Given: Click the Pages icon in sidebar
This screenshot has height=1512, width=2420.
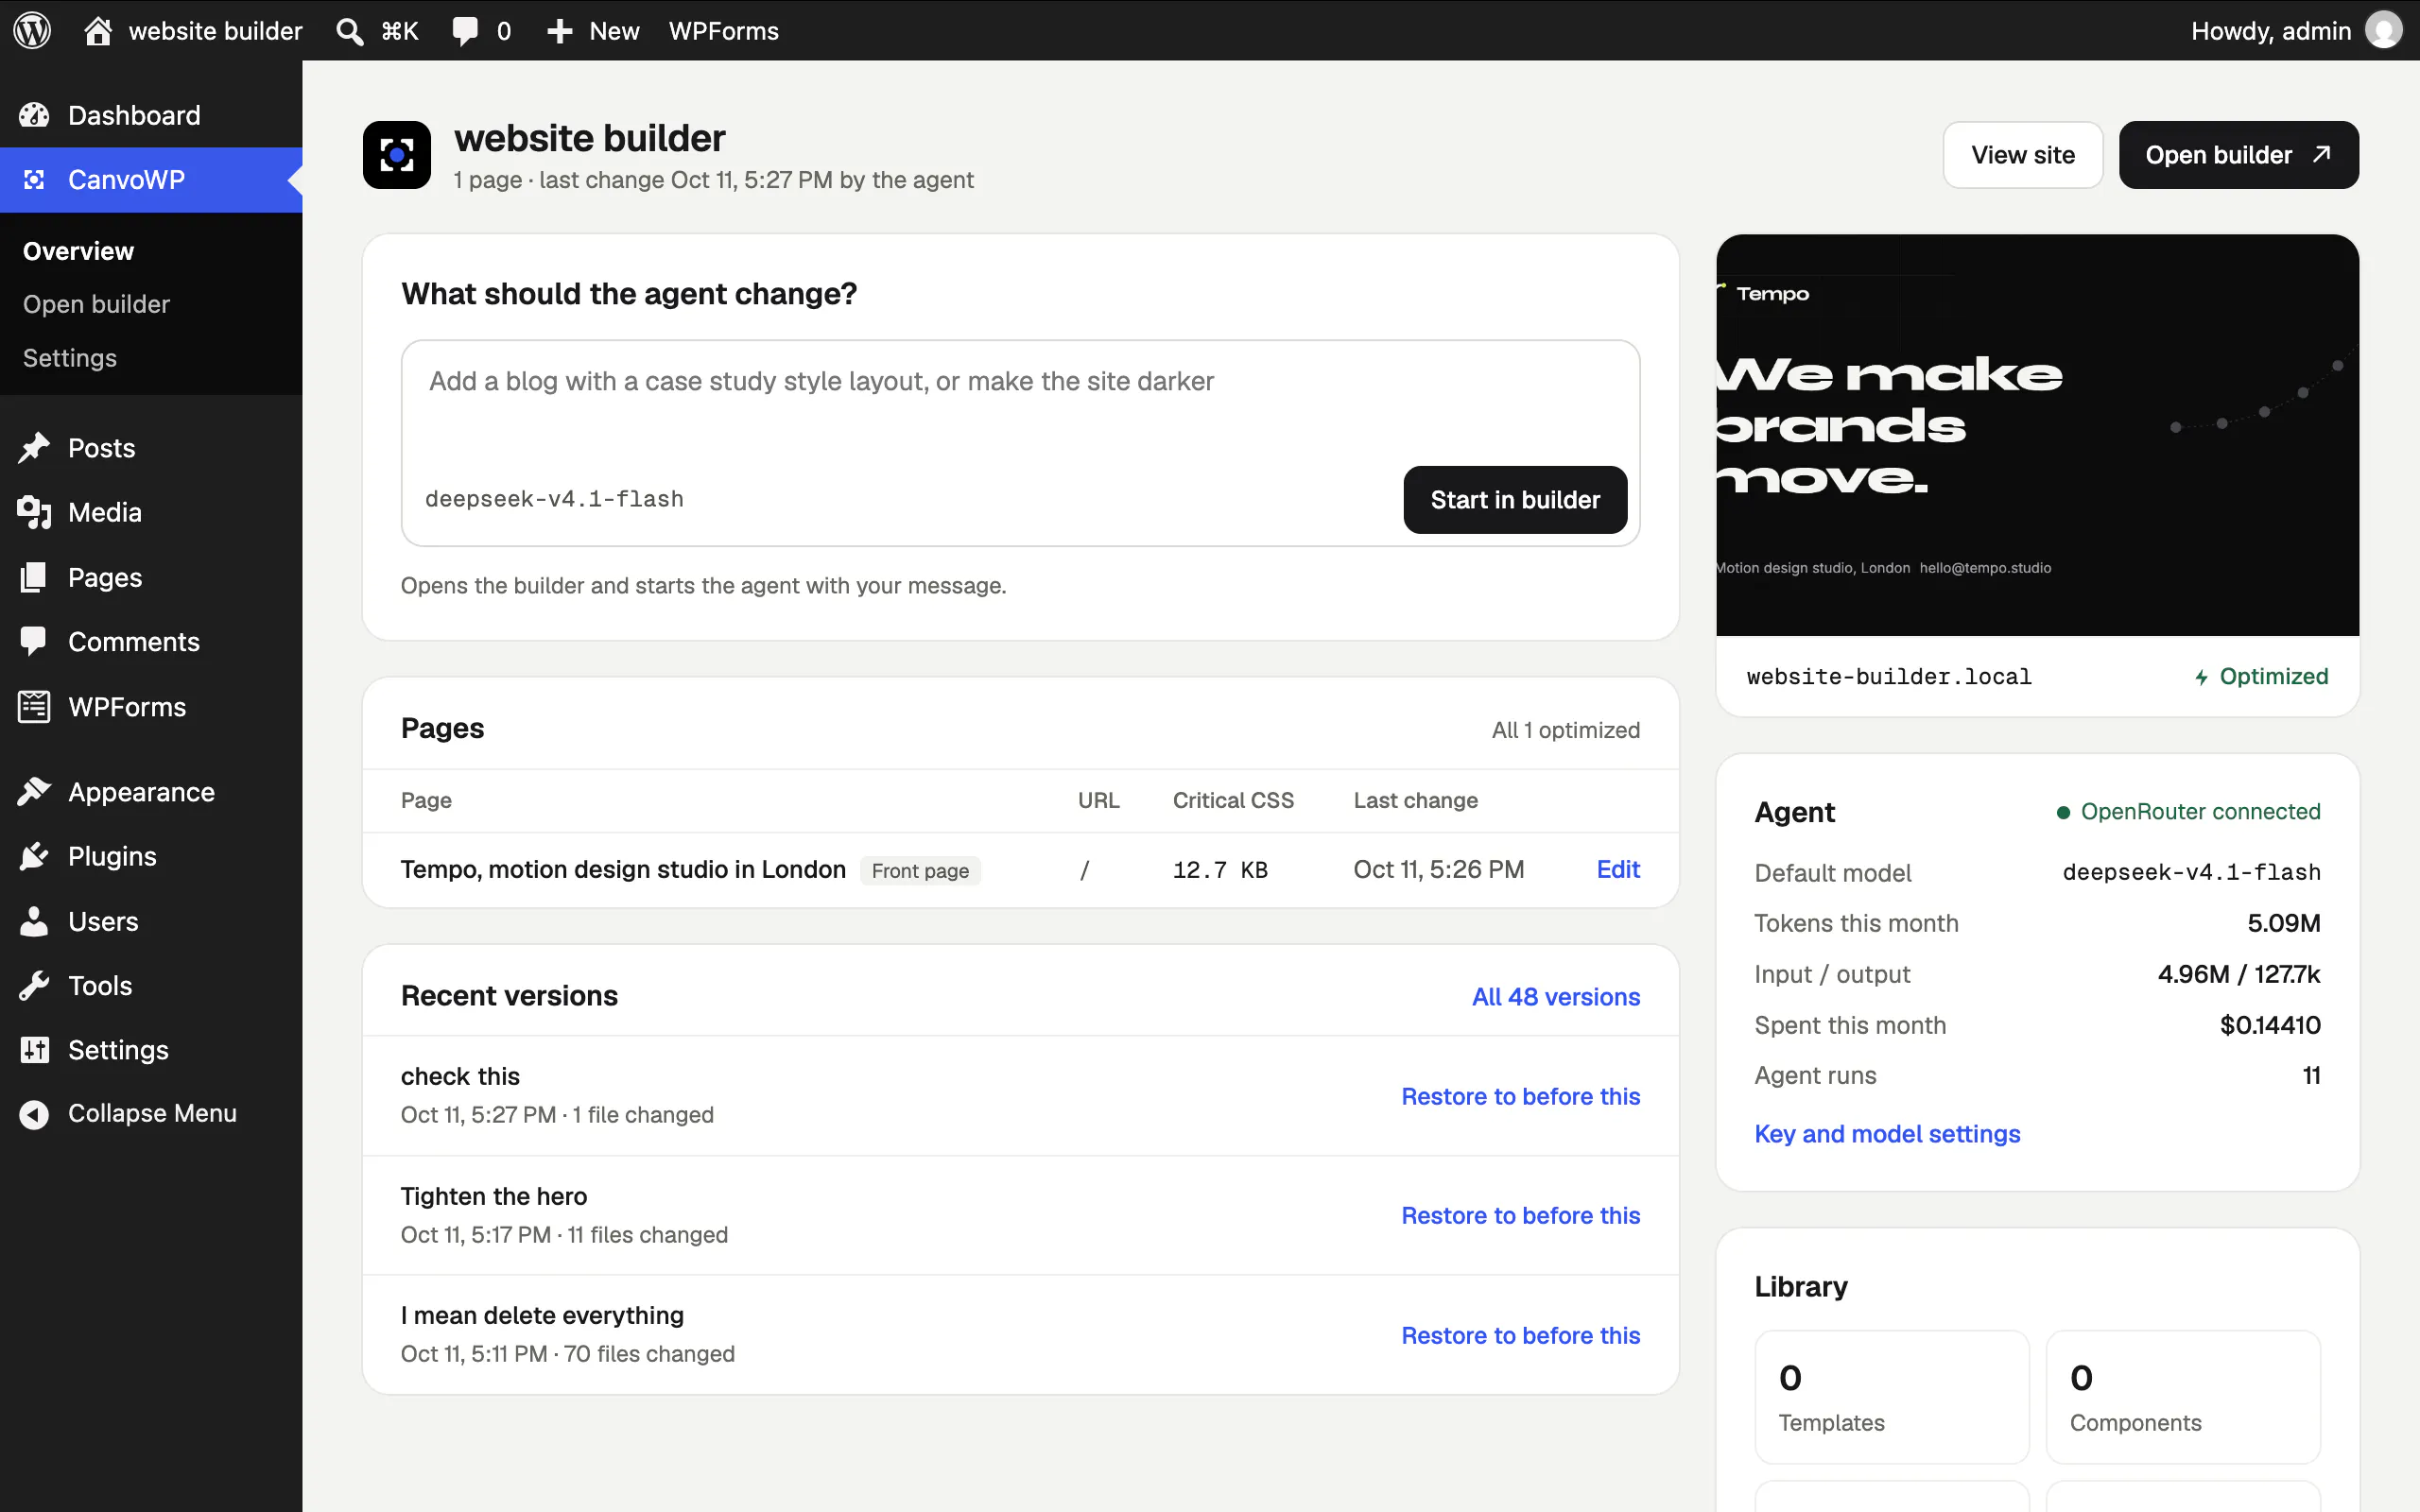Looking at the screenshot, I should click(x=34, y=577).
